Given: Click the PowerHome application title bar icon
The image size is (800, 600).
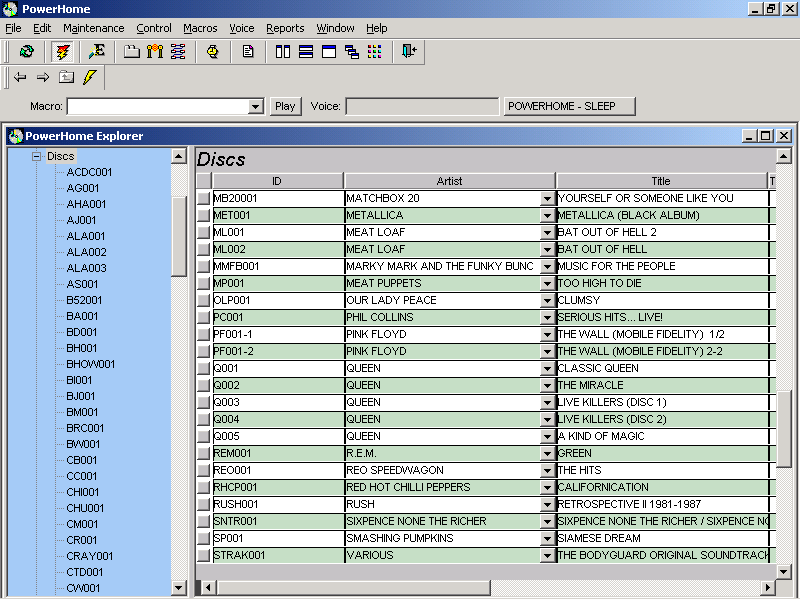Looking at the screenshot, I should click(x=10, y=9).
